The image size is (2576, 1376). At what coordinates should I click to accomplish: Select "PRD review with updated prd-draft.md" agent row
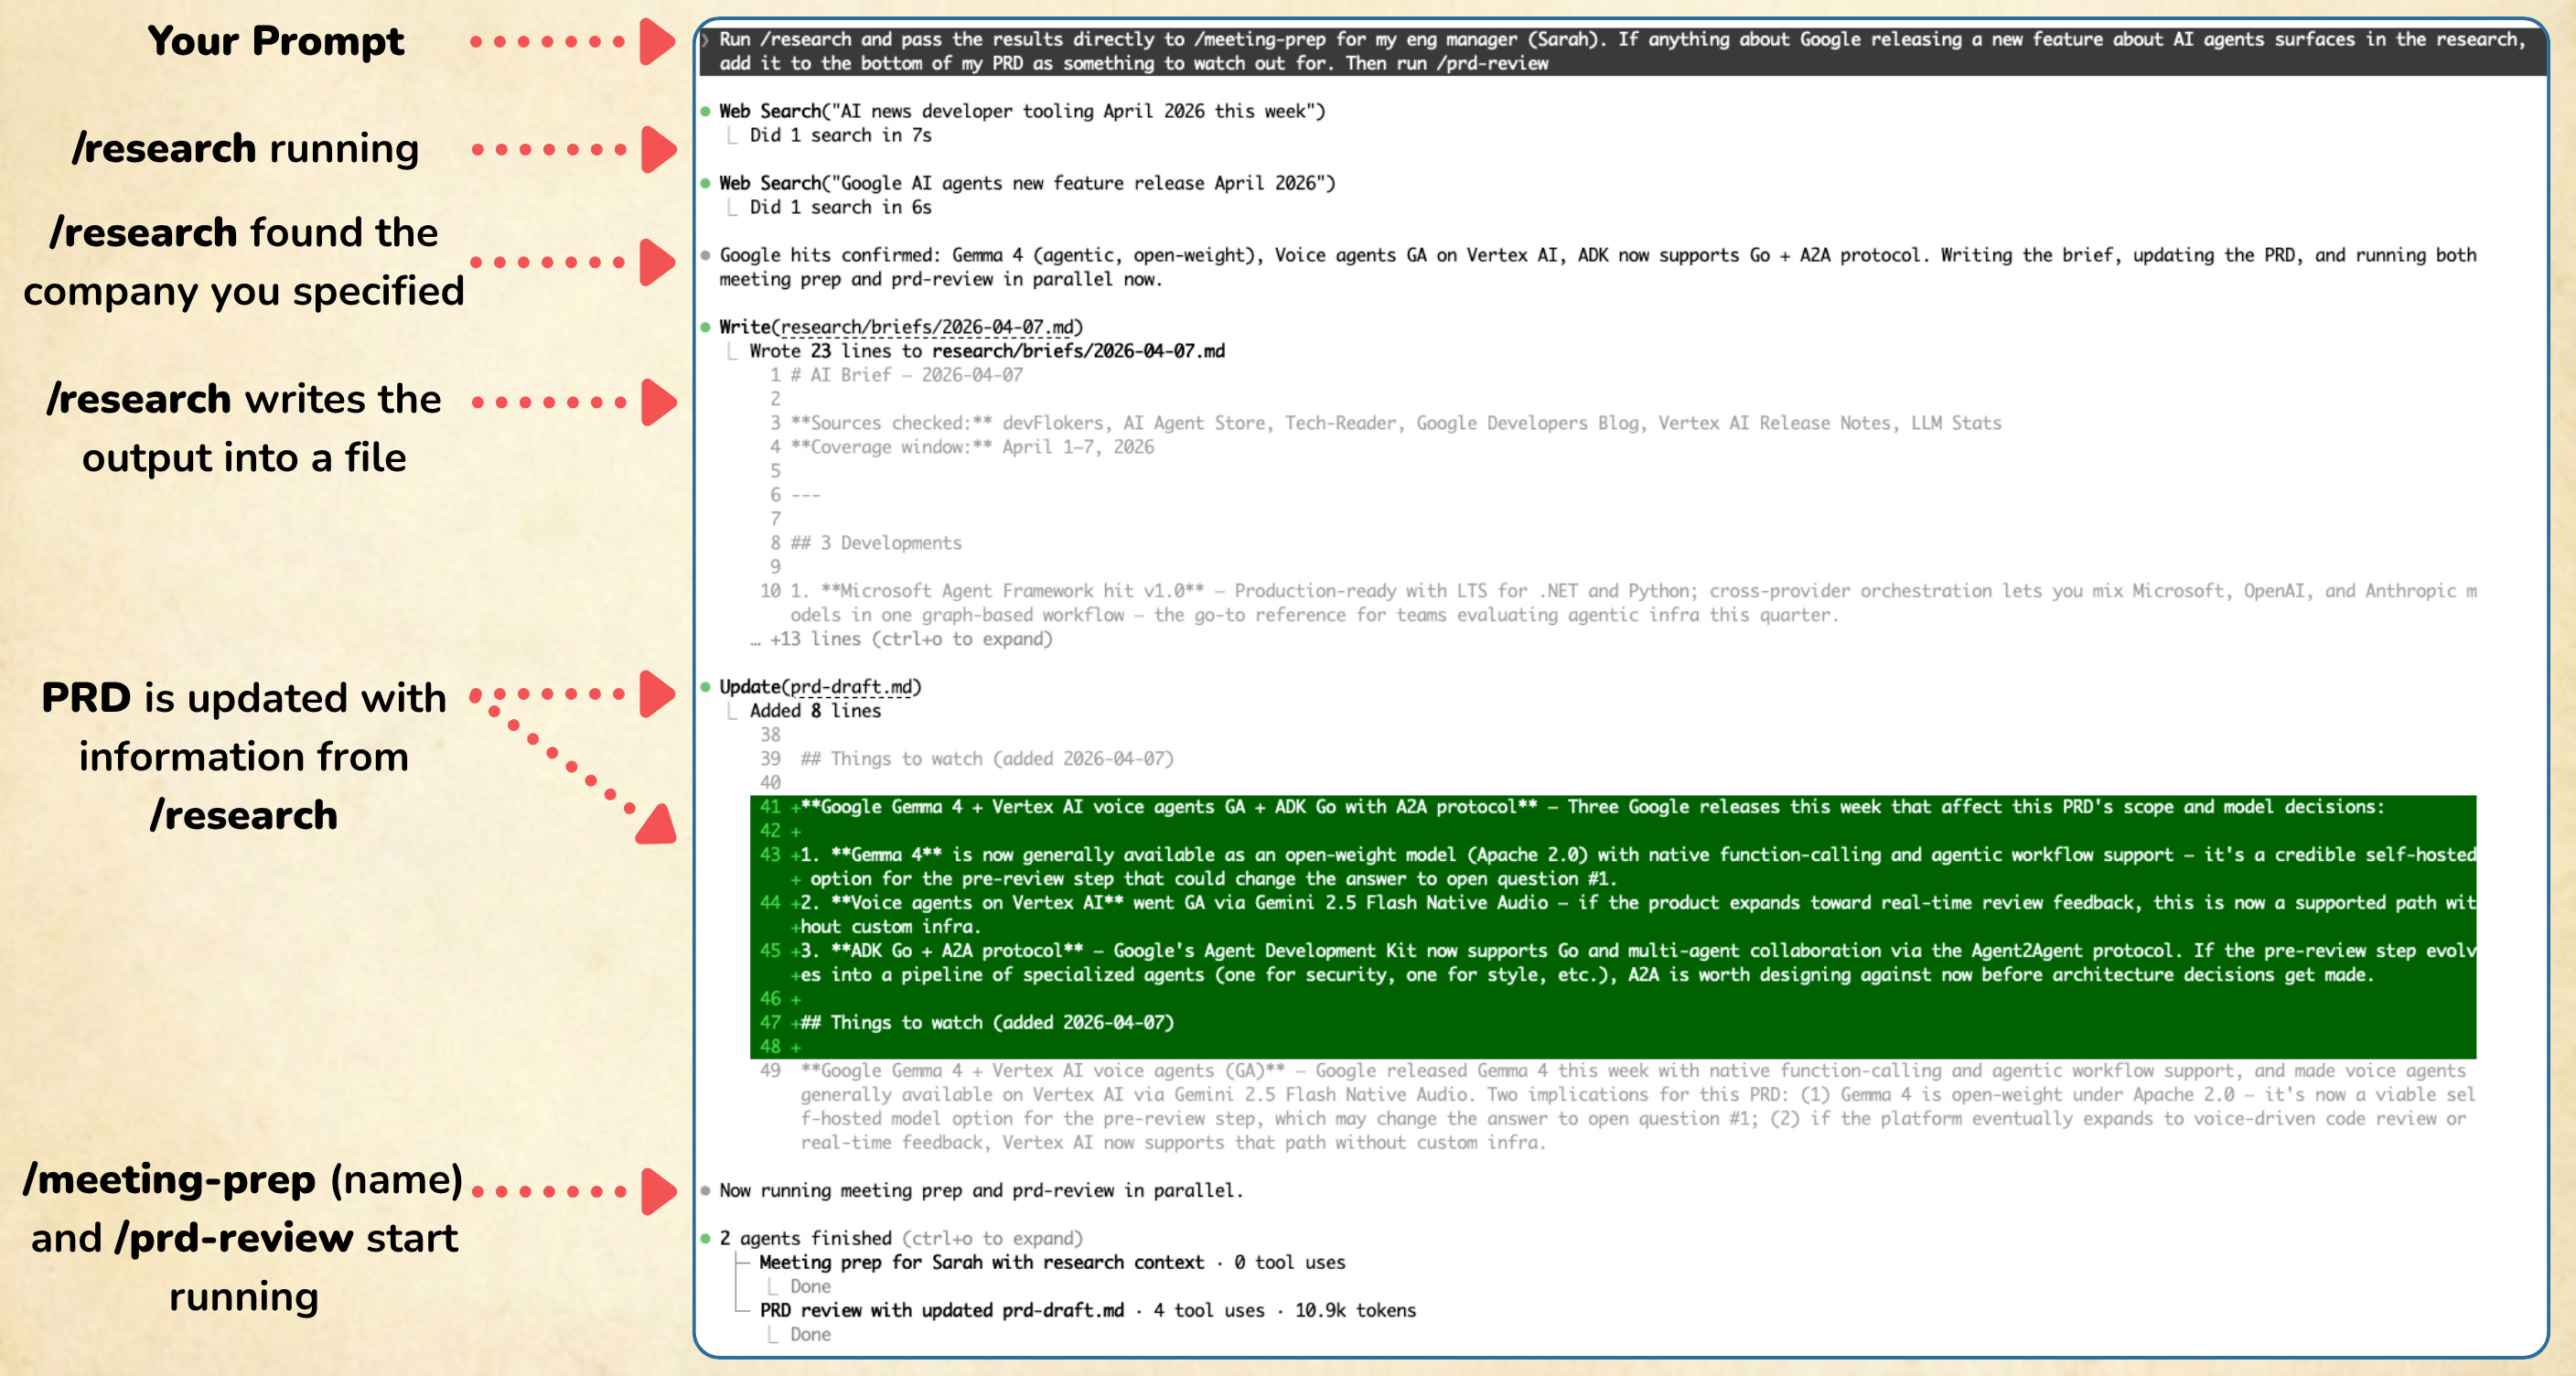(1087, 1311)
